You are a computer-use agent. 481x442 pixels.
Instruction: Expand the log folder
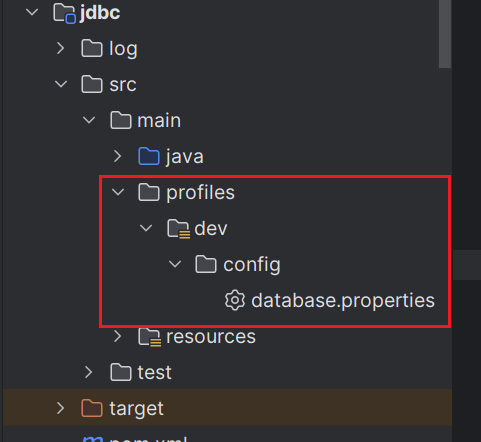(60, 48)
